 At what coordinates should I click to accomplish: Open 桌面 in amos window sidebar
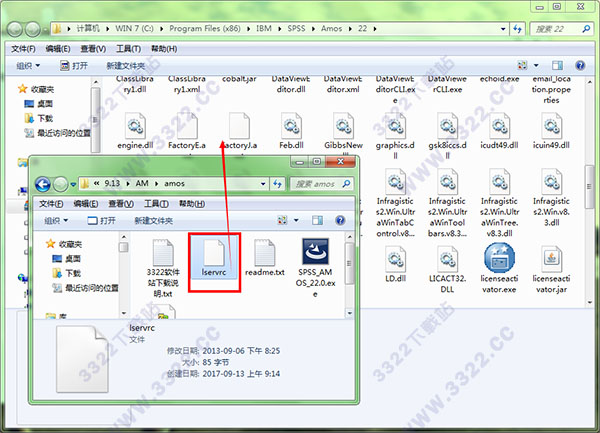(66, 259)
